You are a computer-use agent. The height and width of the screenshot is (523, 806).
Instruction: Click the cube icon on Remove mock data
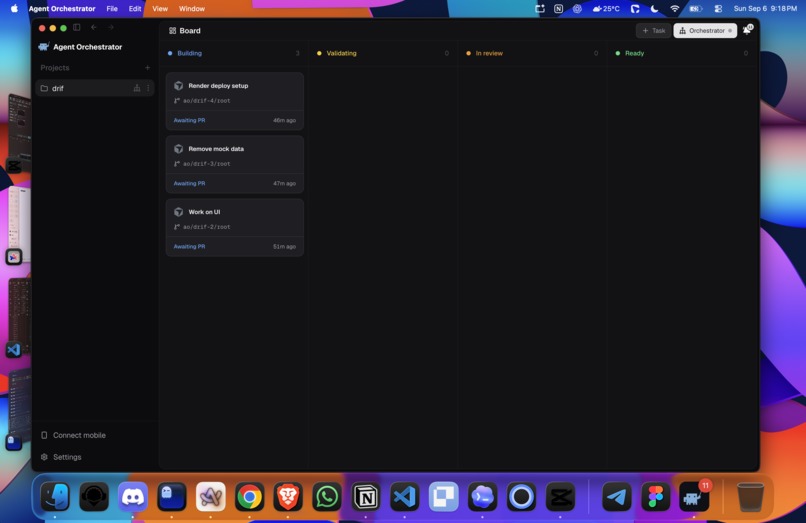coord(178,149)
